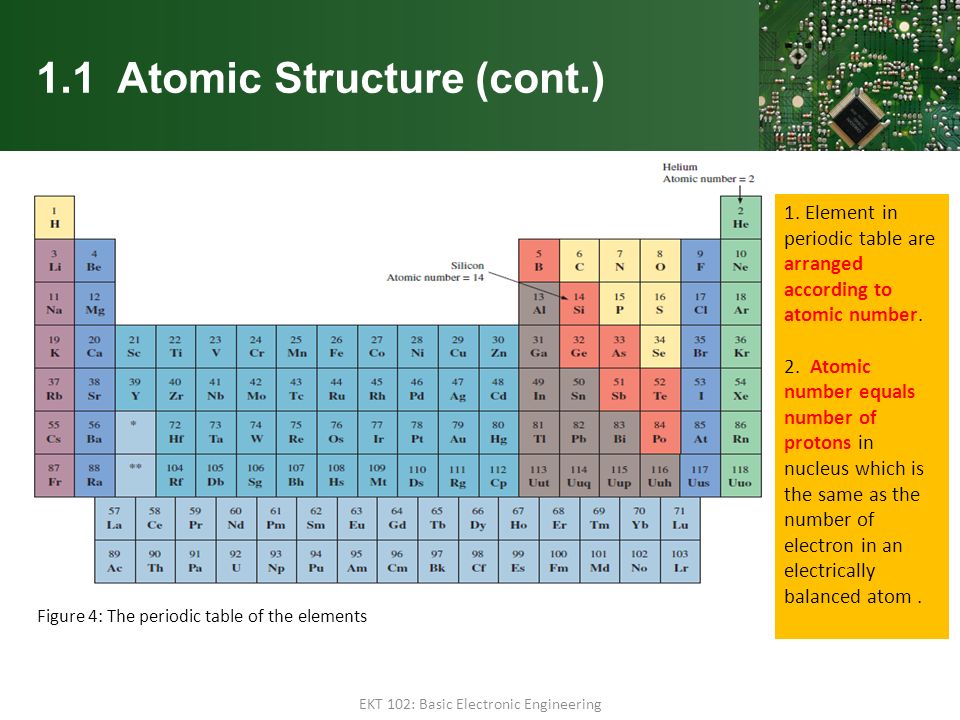Viewport: 960px width, 720px height.
Task: Select the Aluminium (Al) cell
Action: click(539, 303)
